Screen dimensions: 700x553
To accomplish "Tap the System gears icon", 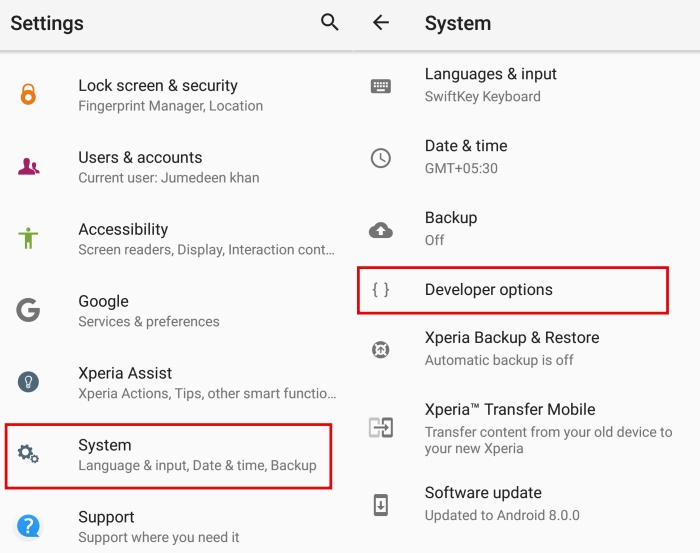I will pyautogui.click(x=28, y=454).
